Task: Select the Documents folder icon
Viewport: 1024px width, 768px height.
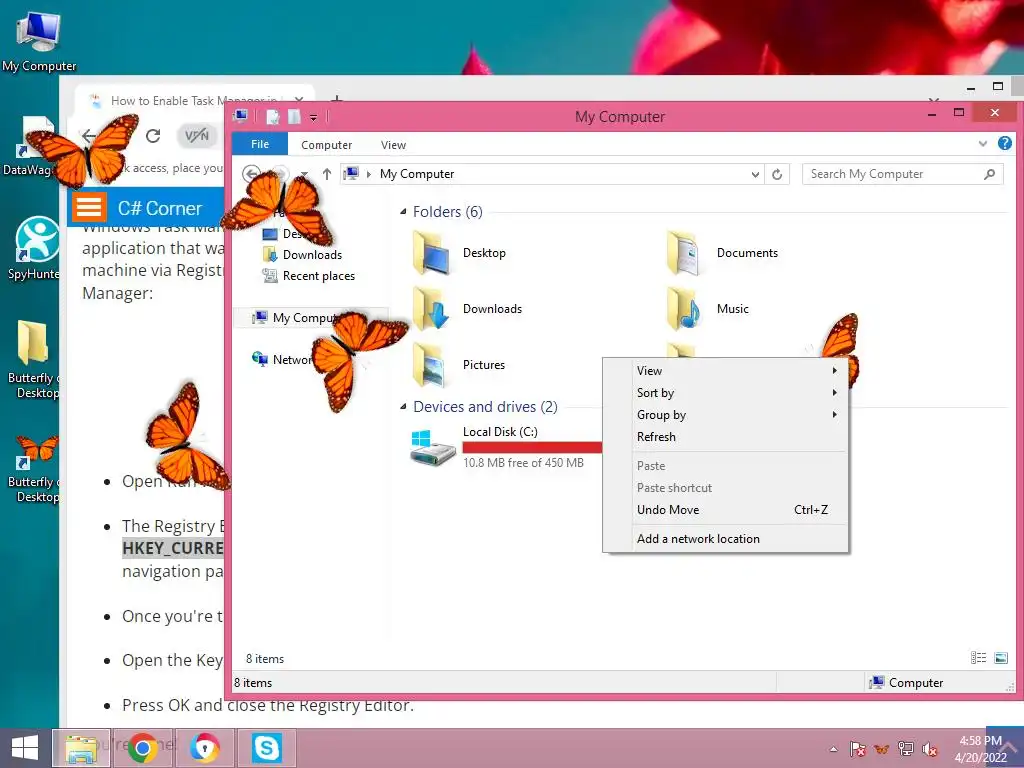Action: click(684, 252)
